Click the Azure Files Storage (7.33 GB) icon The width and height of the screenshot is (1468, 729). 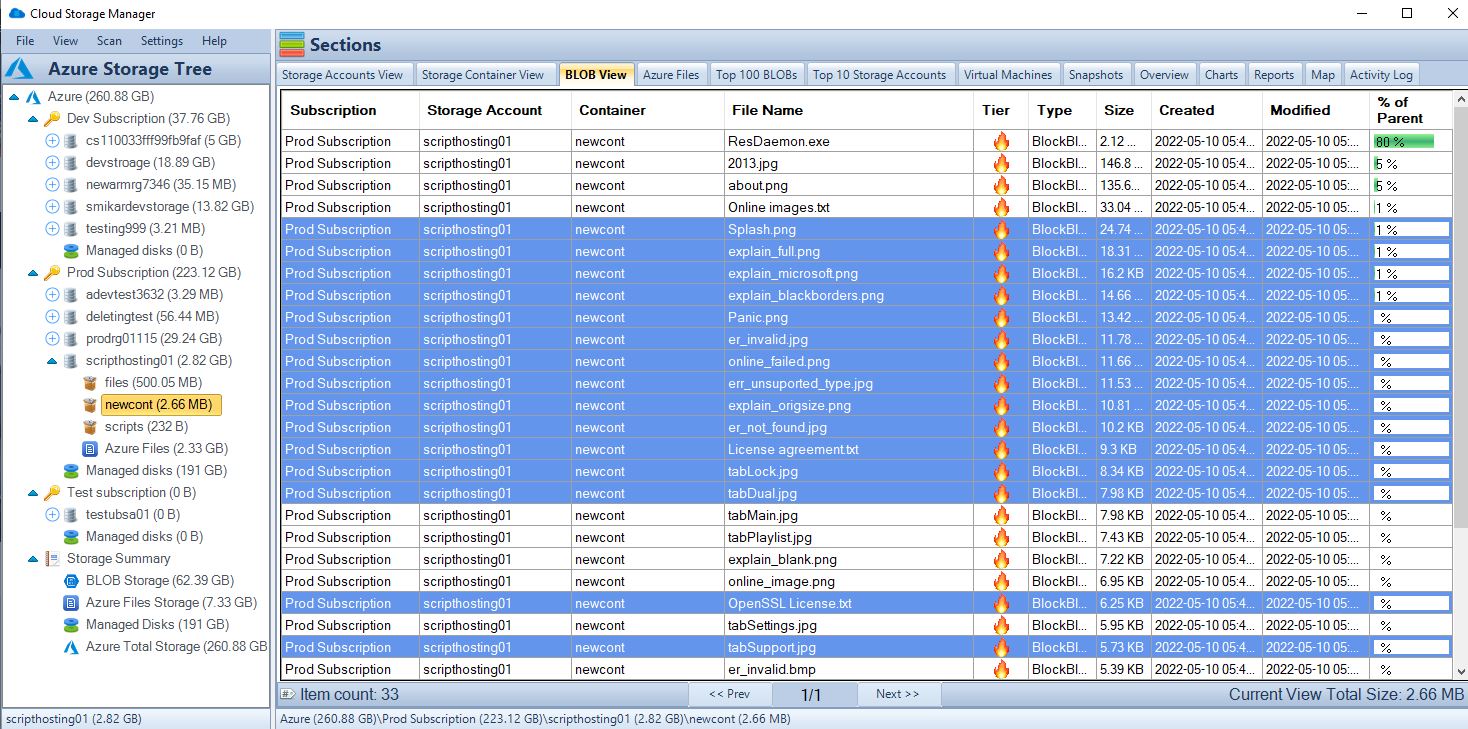(x=71, y=602)
